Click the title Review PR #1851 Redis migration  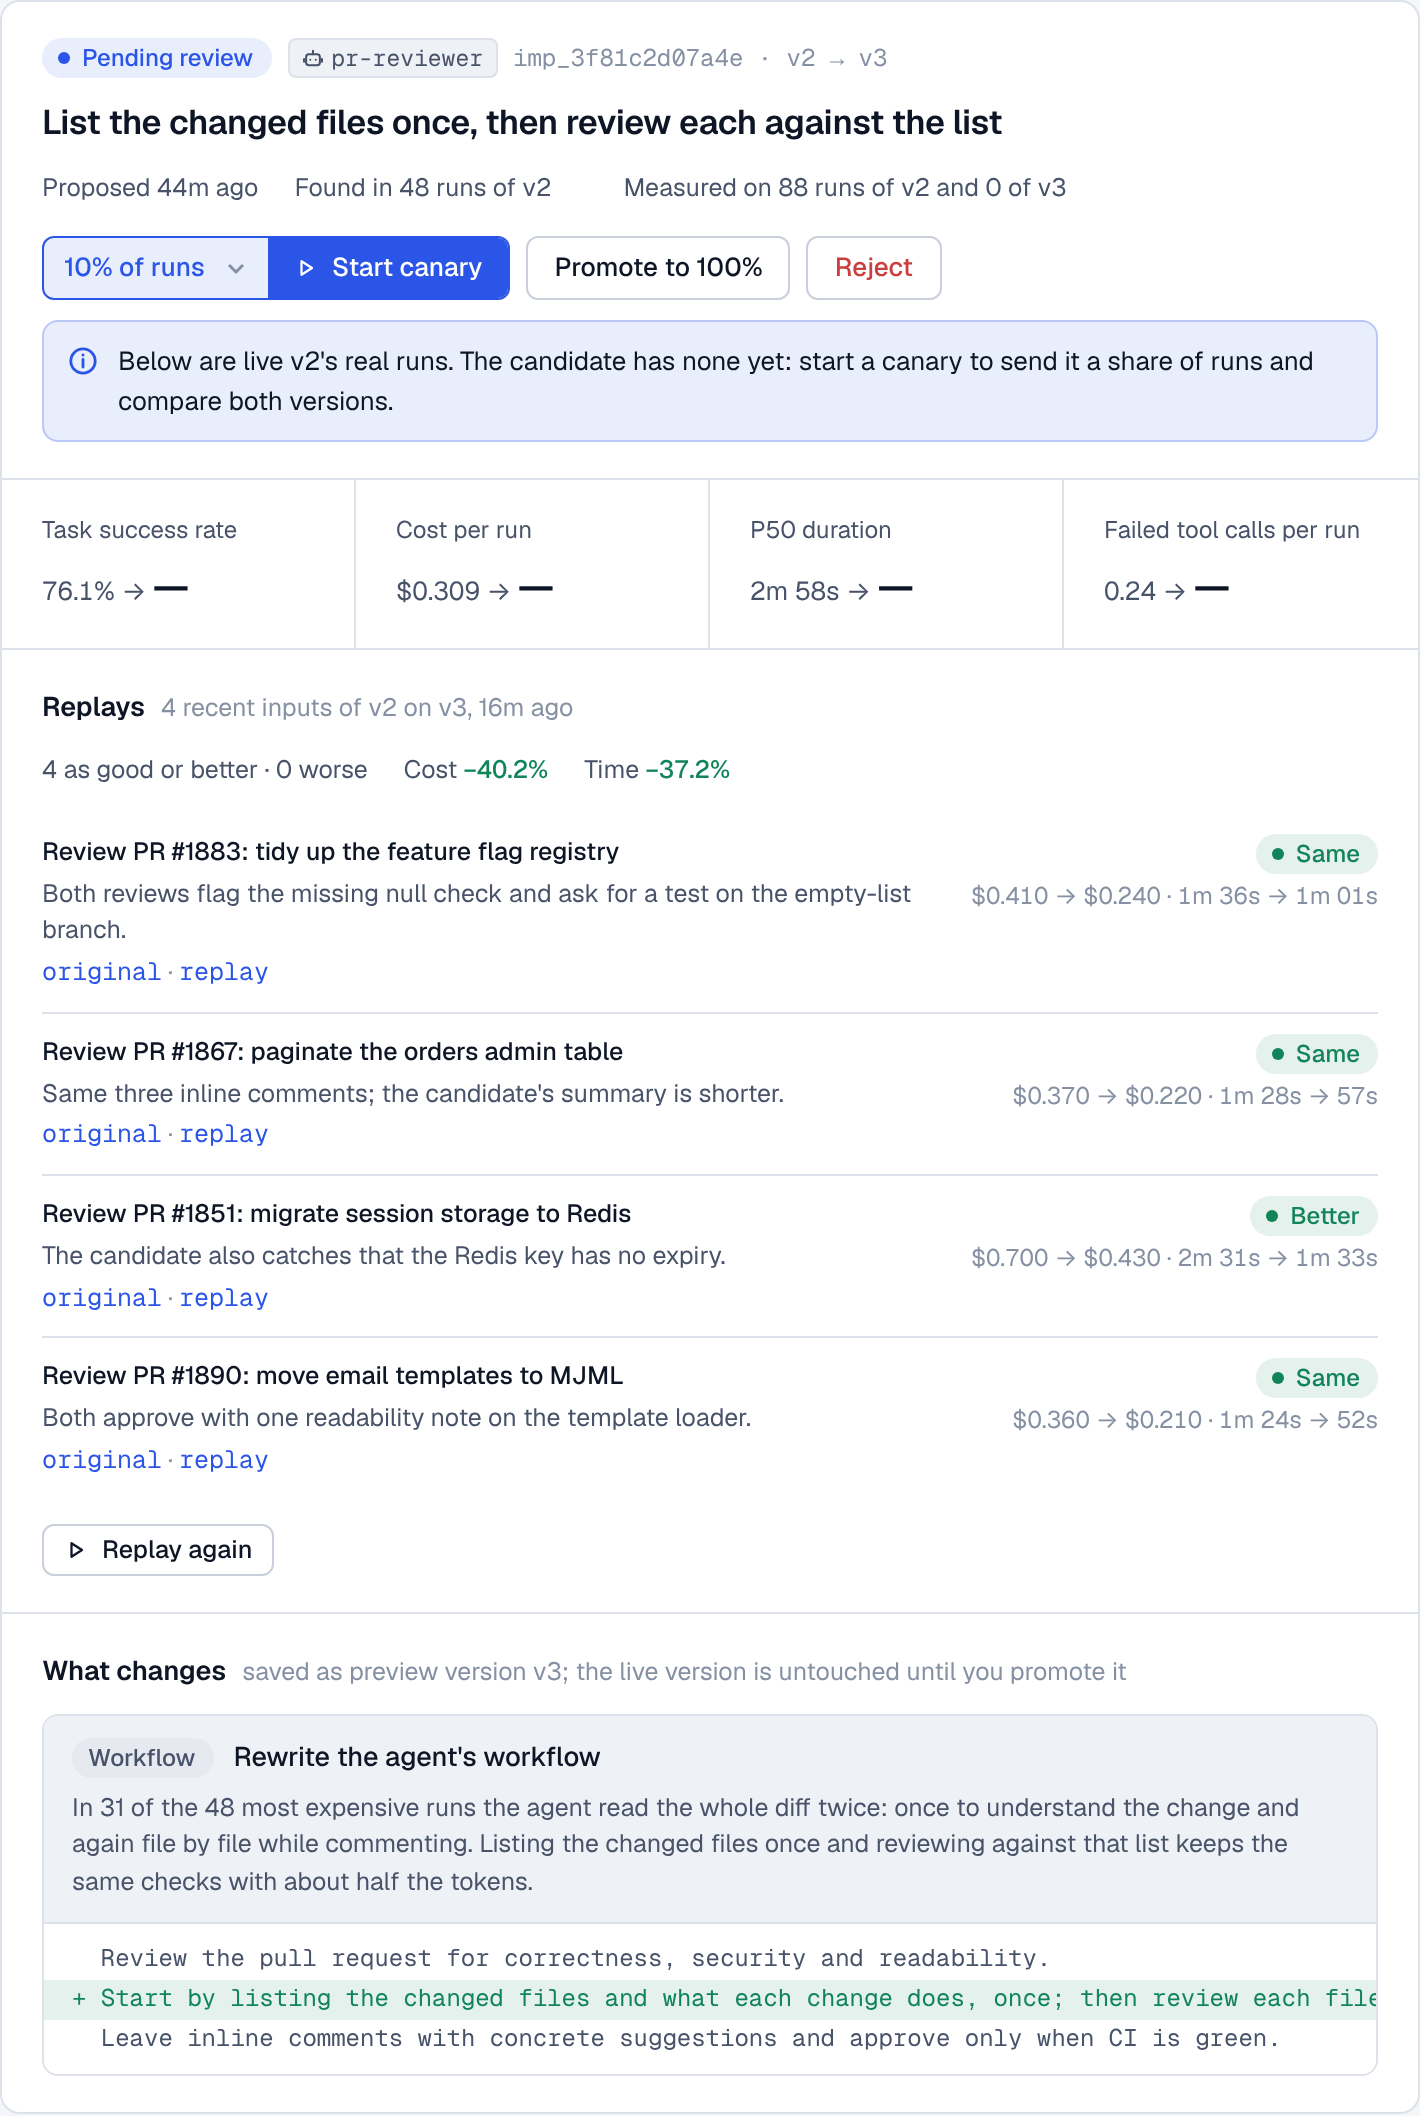(x=337, y=1214)
